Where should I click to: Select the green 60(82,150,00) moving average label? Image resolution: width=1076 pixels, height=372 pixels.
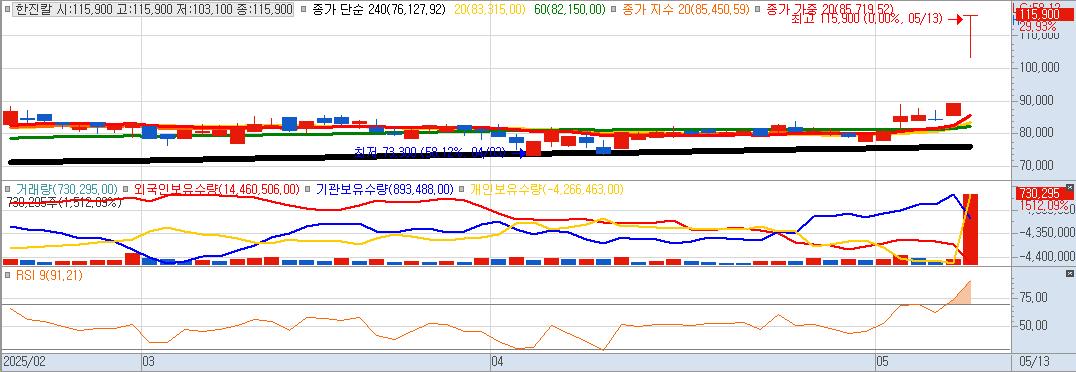pyautogui.click(x=572, y=10)
